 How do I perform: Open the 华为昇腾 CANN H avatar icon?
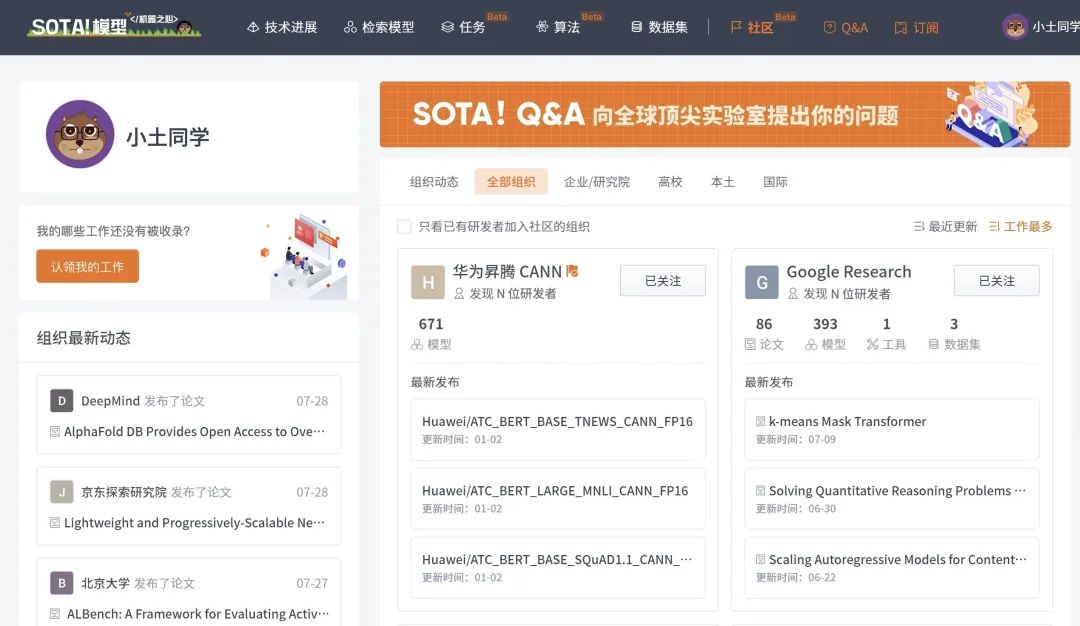tap(428, 282)
